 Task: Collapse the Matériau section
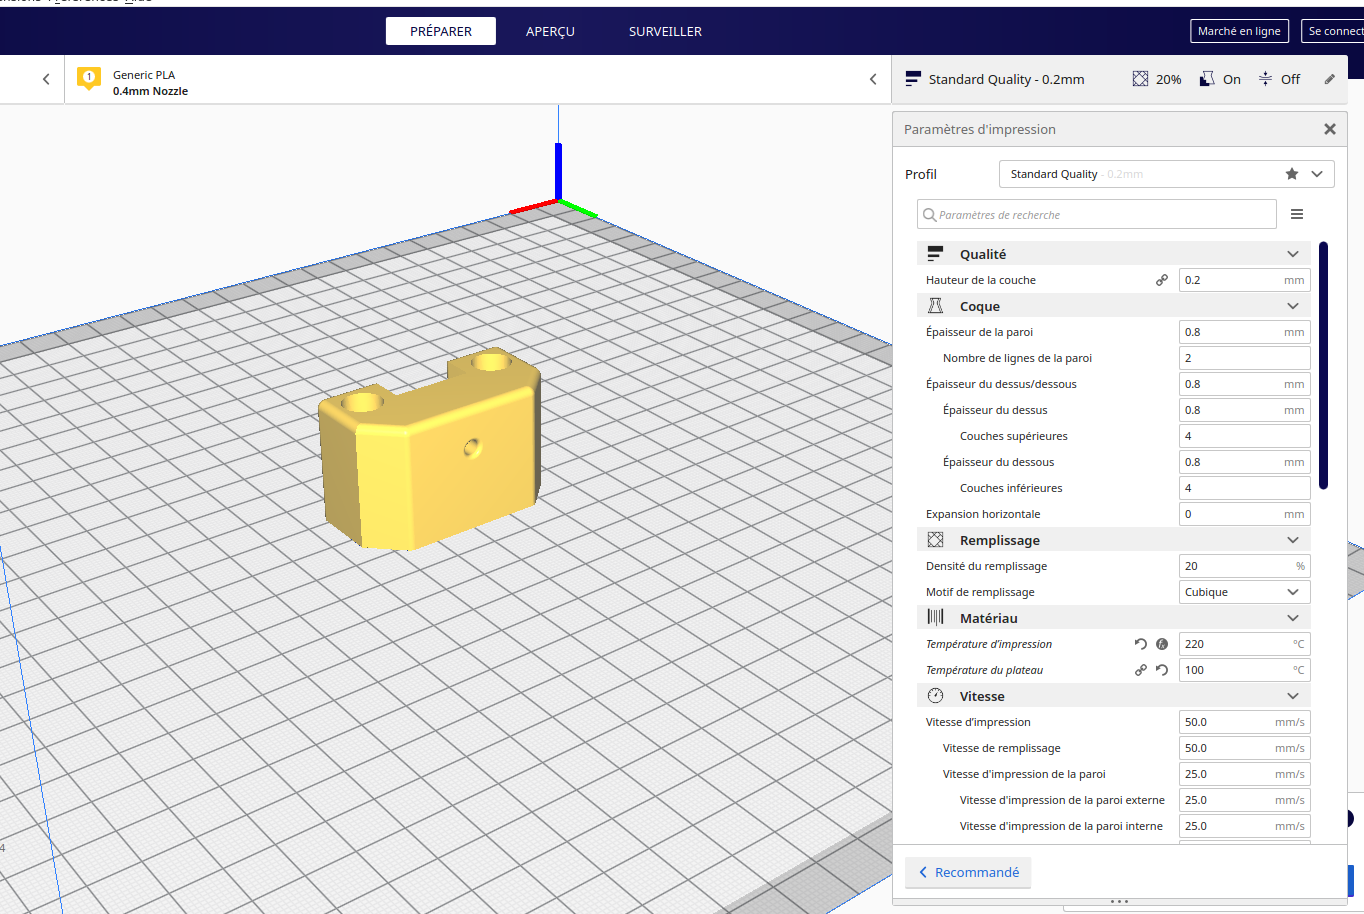point(1293,618)
